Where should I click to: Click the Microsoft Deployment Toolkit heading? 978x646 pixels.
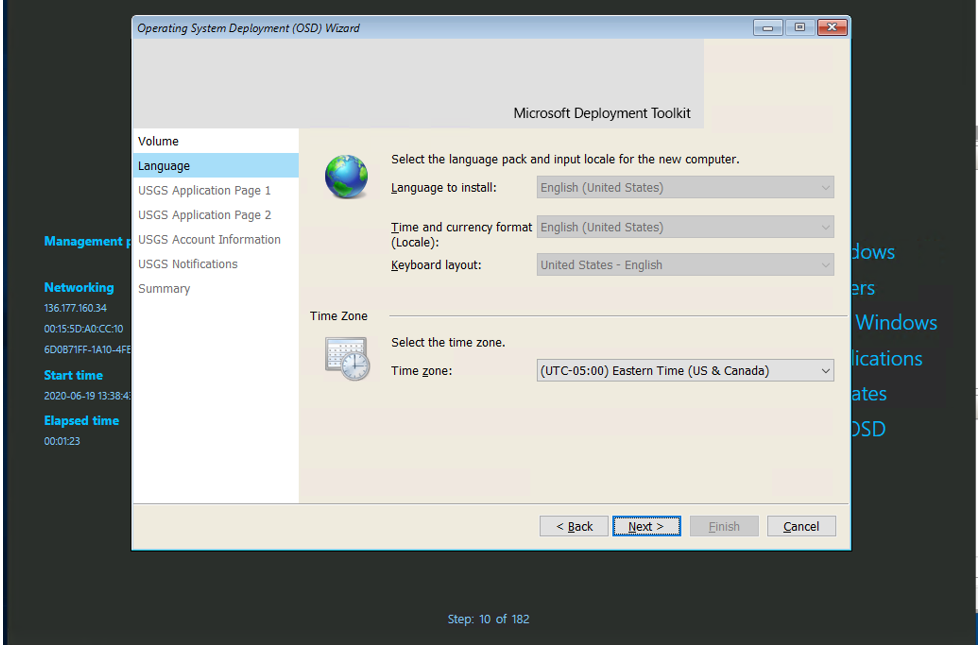602,113
